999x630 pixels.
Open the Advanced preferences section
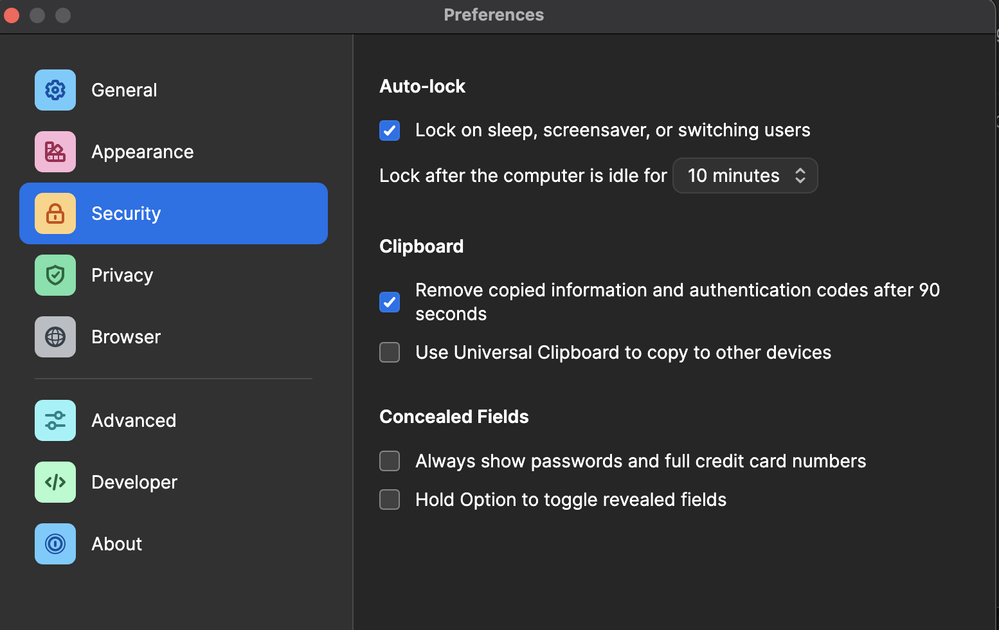[133, 421]
